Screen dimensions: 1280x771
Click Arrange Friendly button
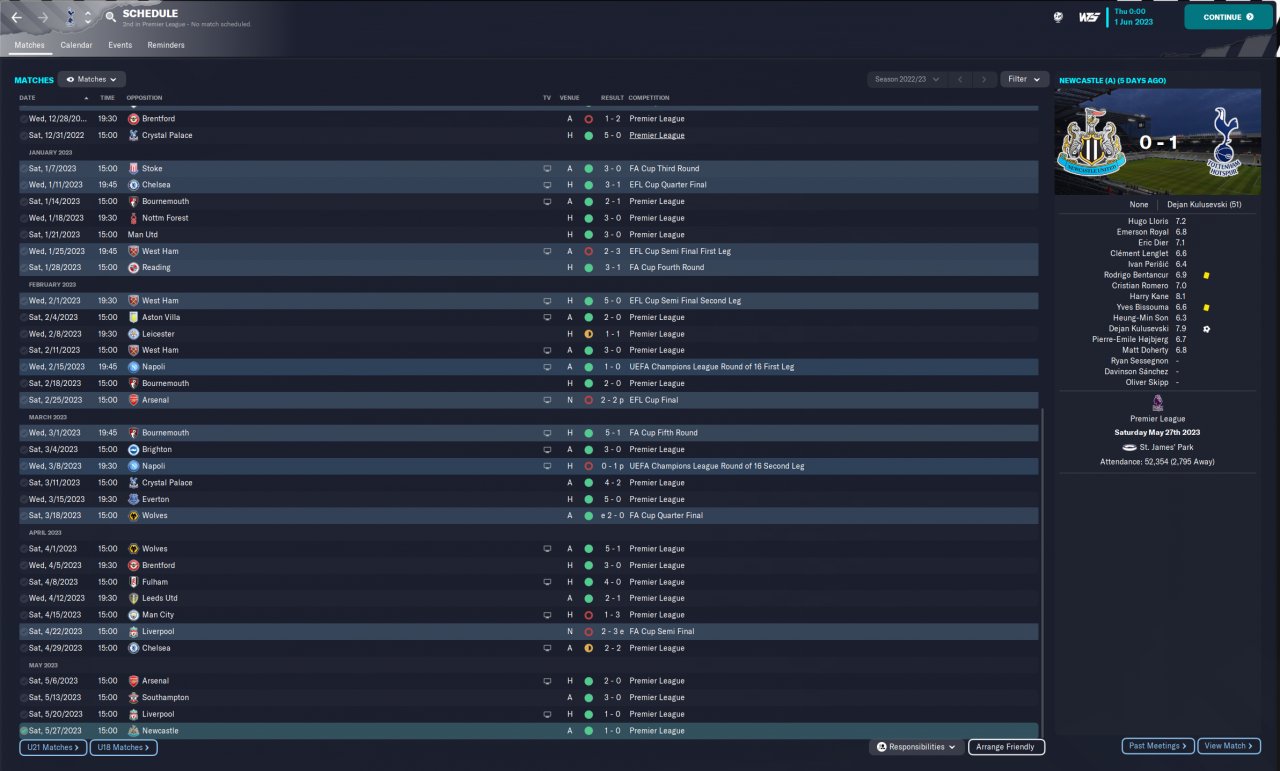(1007, 747)
